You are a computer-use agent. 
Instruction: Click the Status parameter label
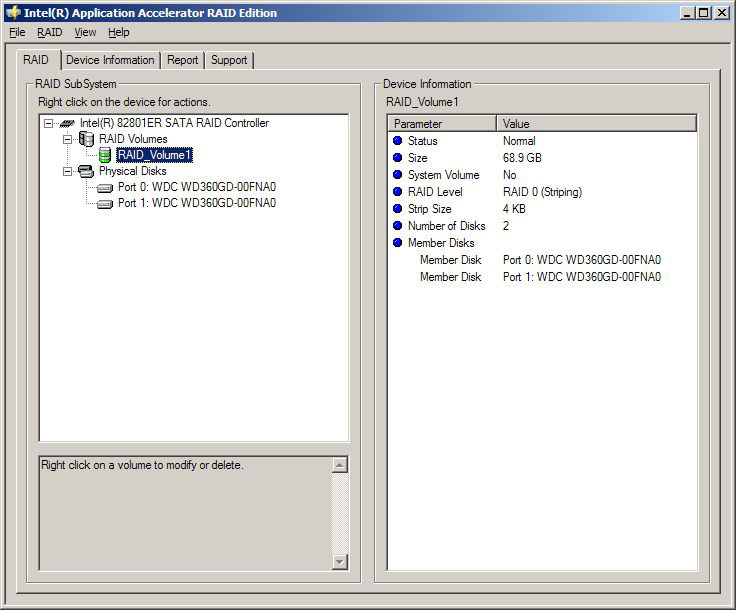coord(422,141)
